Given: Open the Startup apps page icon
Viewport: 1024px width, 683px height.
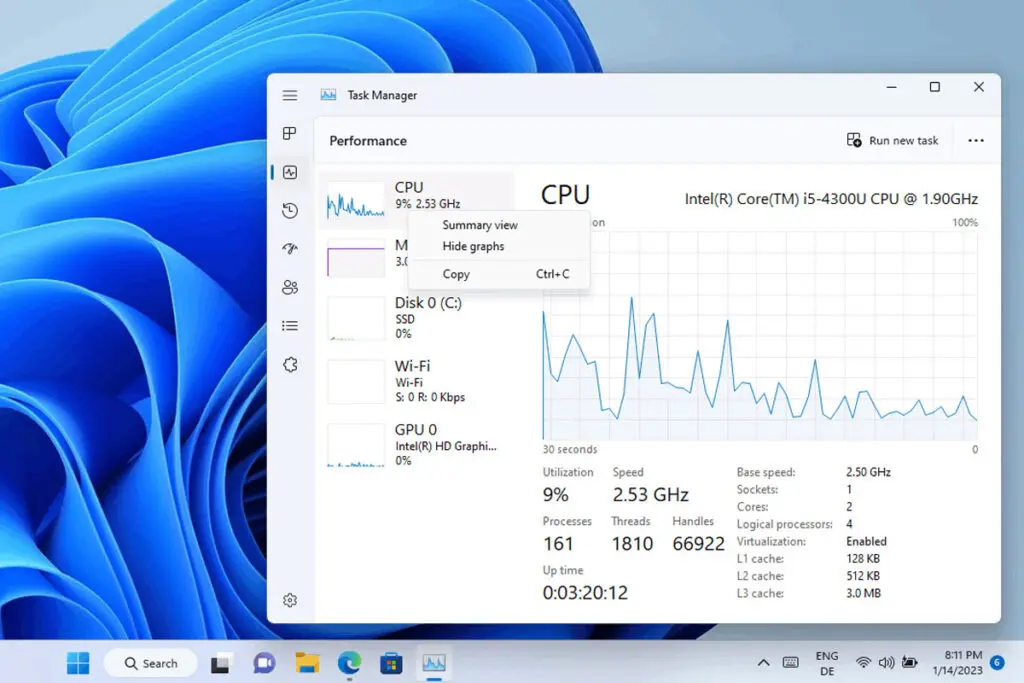Looking at the screenshot, I should 290,249.
